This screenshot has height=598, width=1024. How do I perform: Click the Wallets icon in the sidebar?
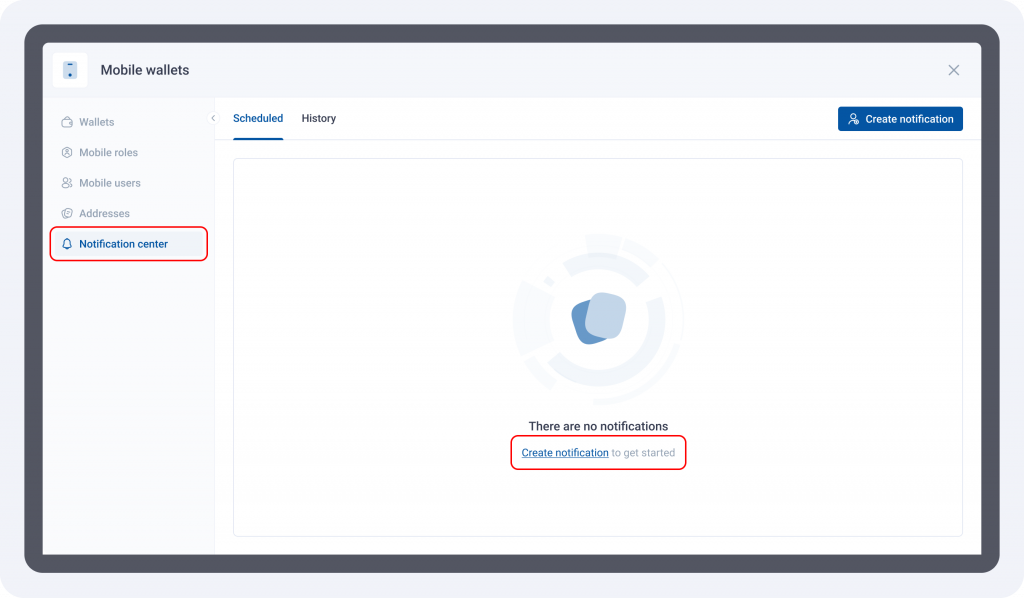67,122
